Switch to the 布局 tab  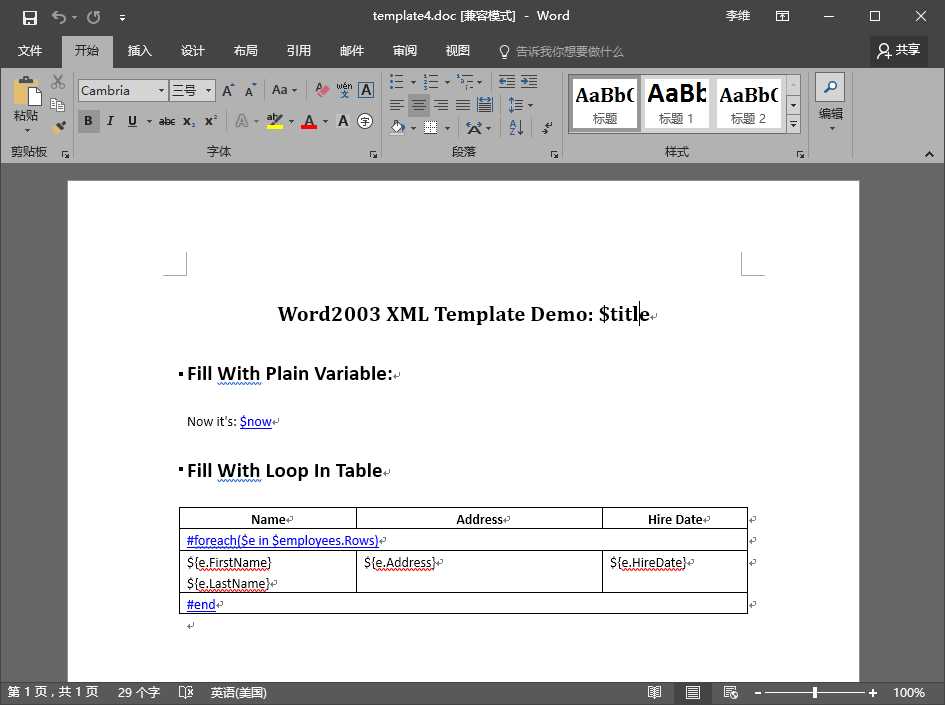tap(245, 51)
